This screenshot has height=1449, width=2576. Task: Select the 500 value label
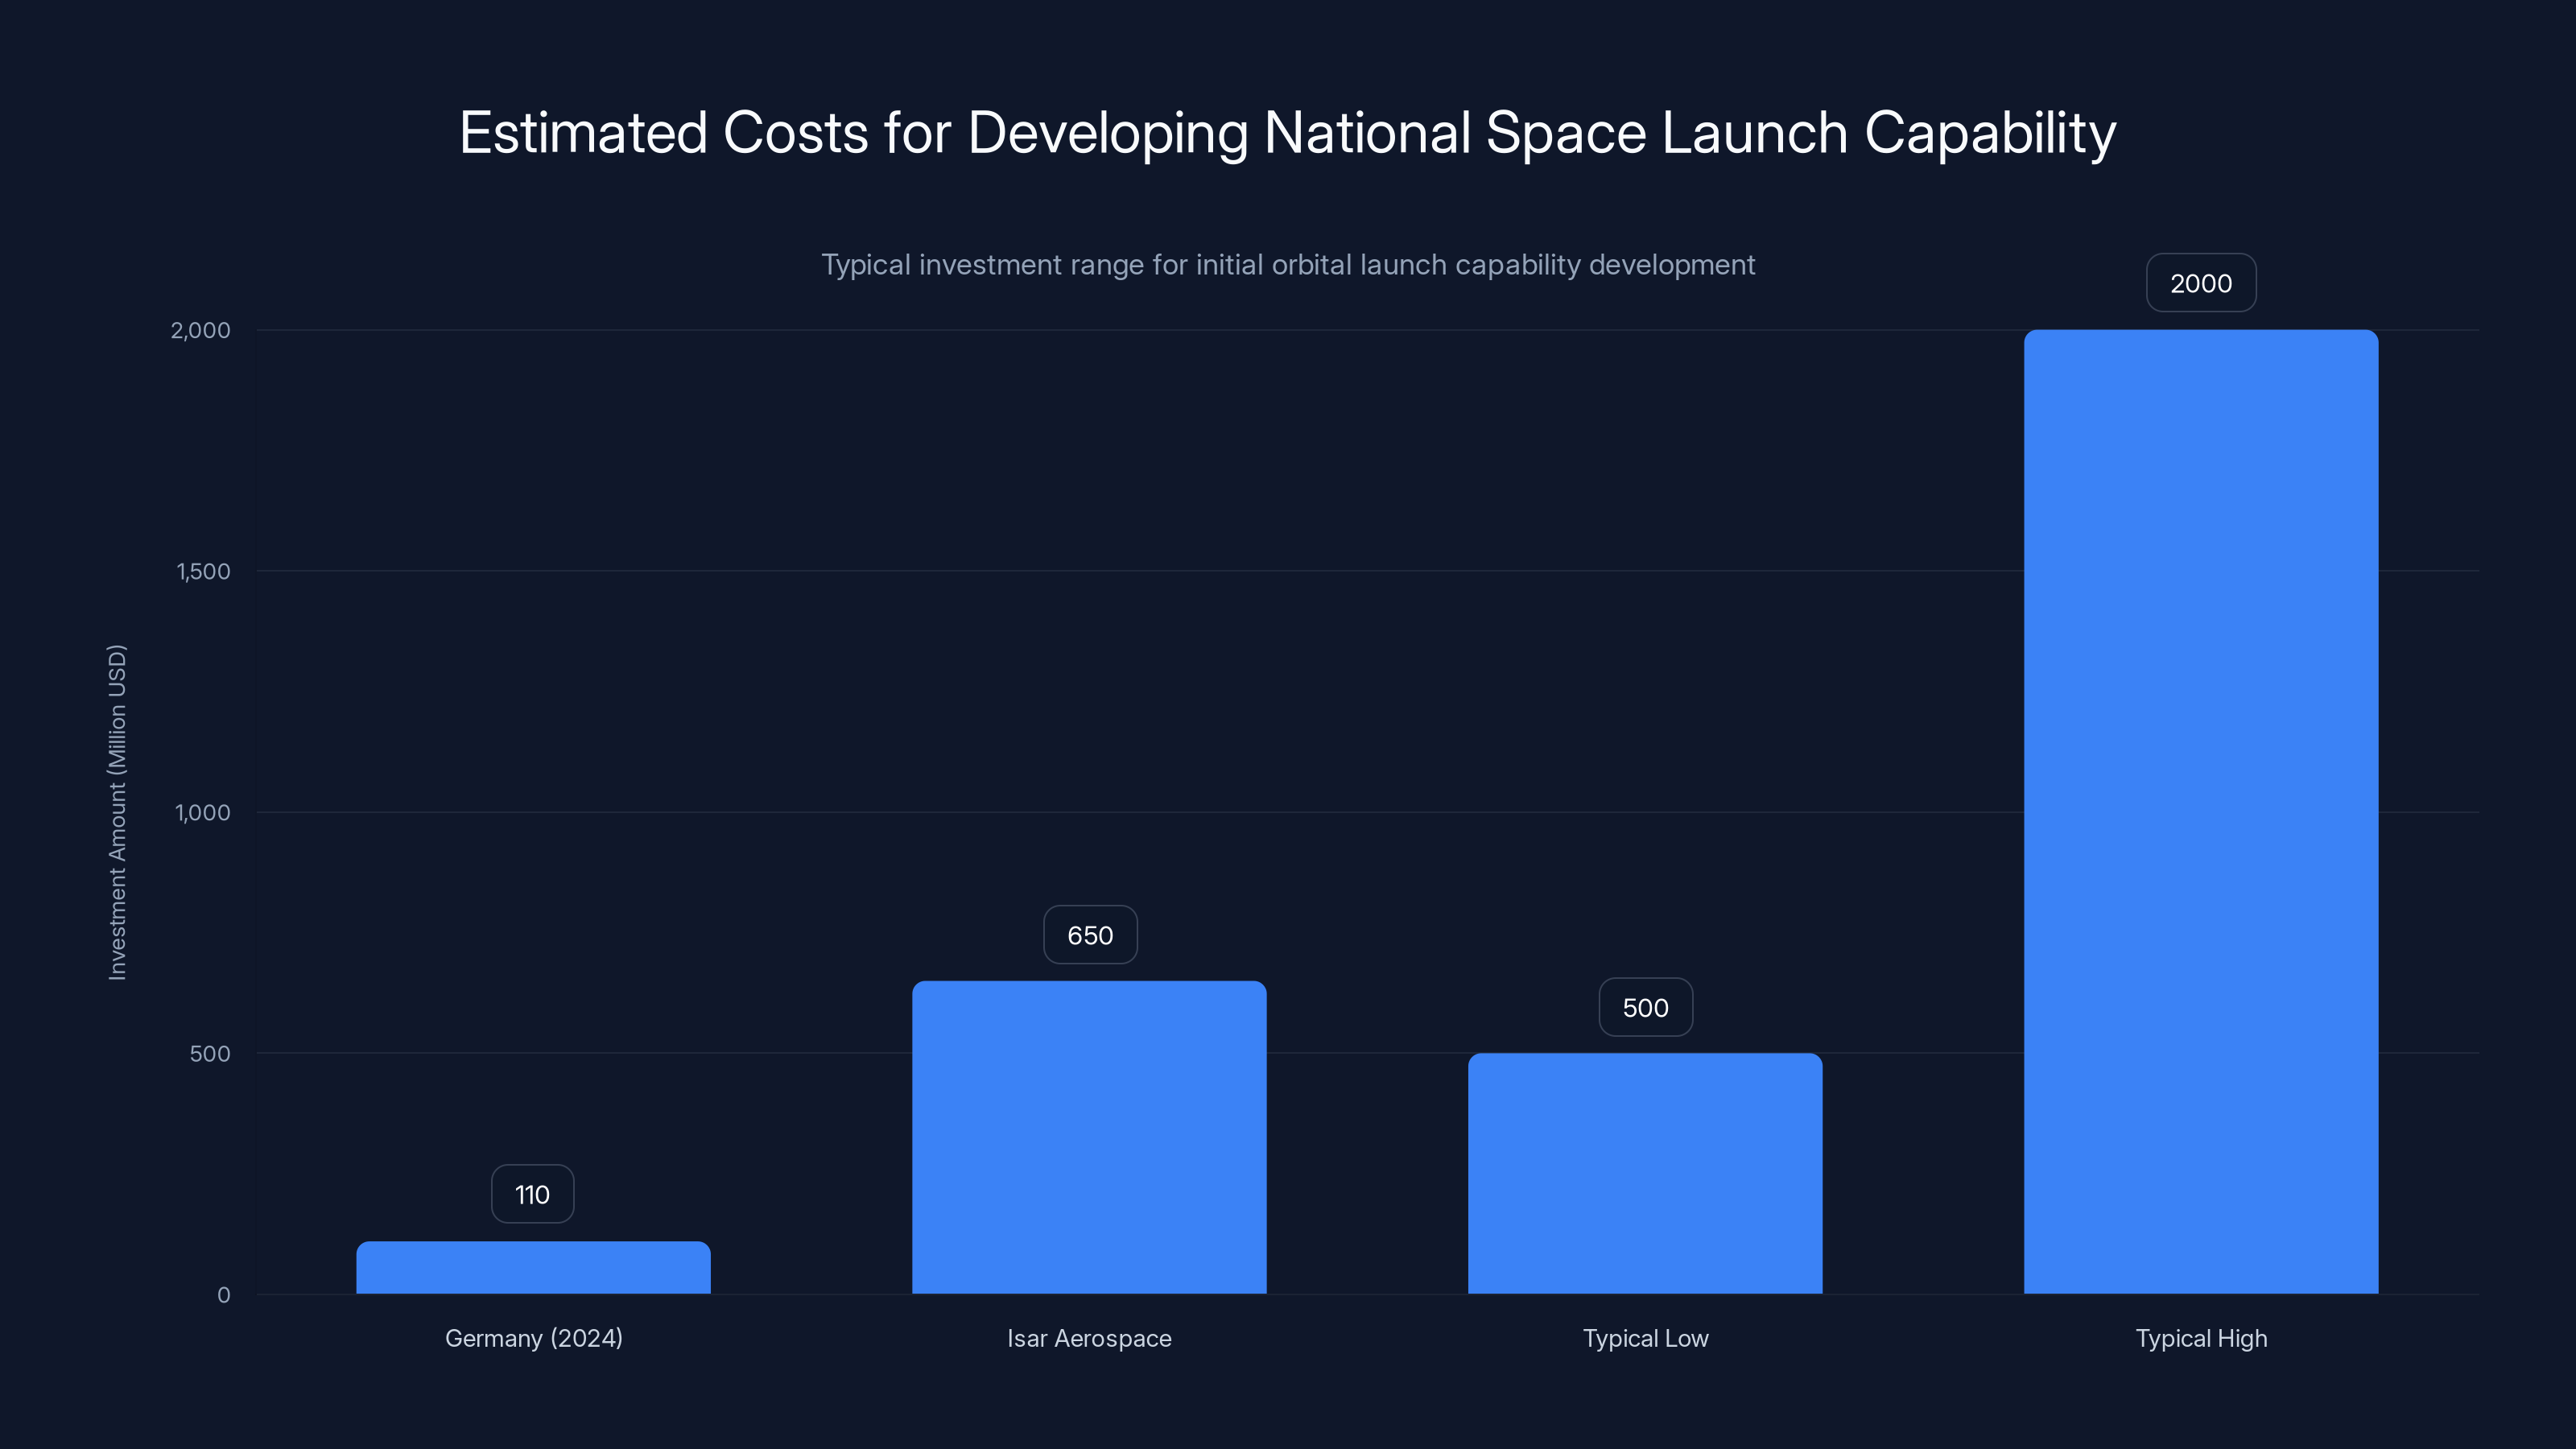(x=1645, y=1008)
